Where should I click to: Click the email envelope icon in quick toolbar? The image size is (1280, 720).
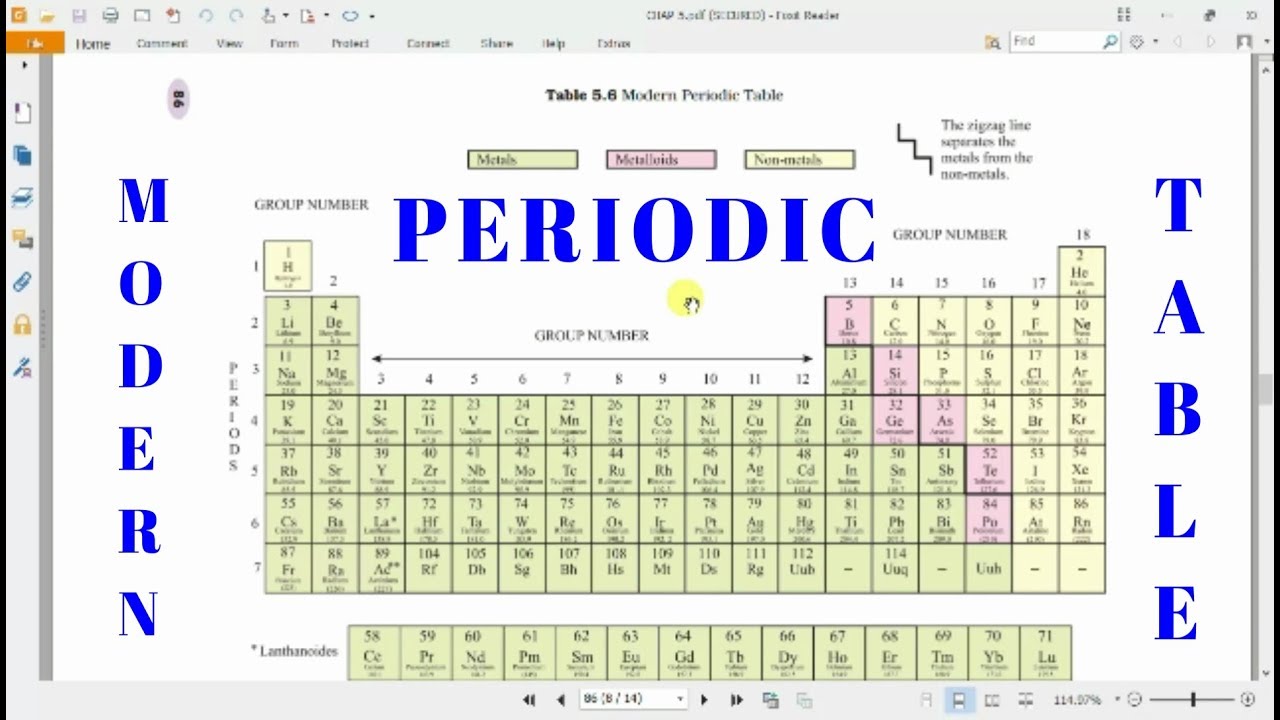point(141,16)
